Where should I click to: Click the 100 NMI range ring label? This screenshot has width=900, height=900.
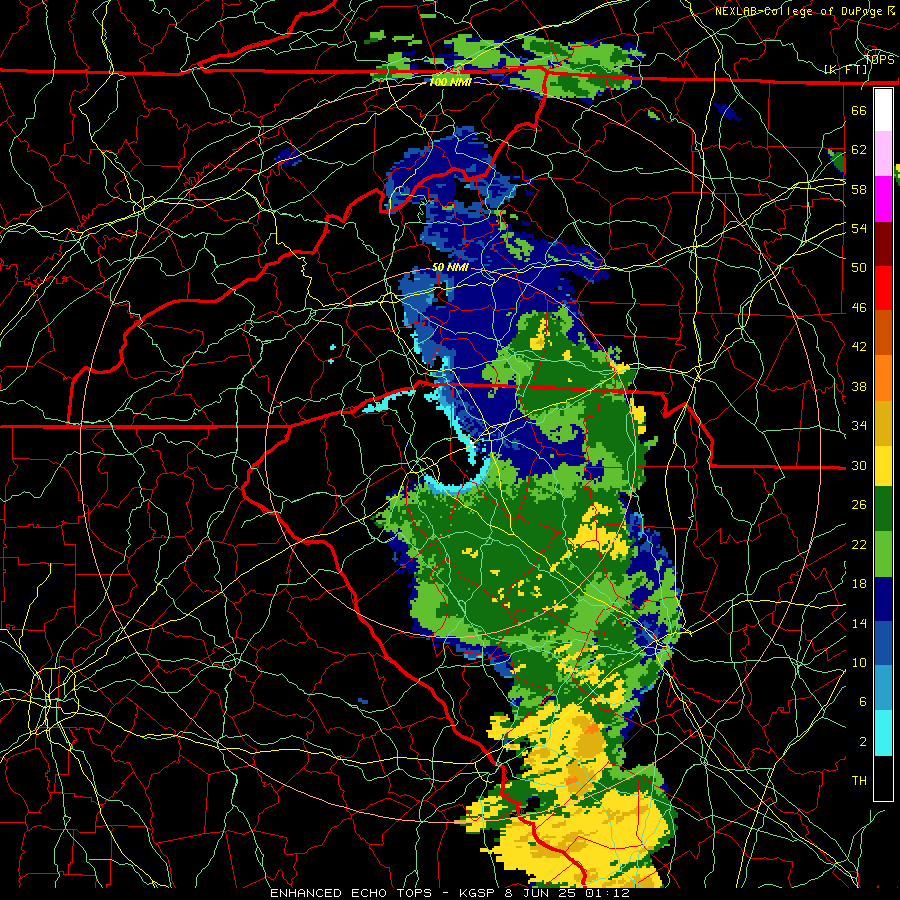(x=450, y=82)
